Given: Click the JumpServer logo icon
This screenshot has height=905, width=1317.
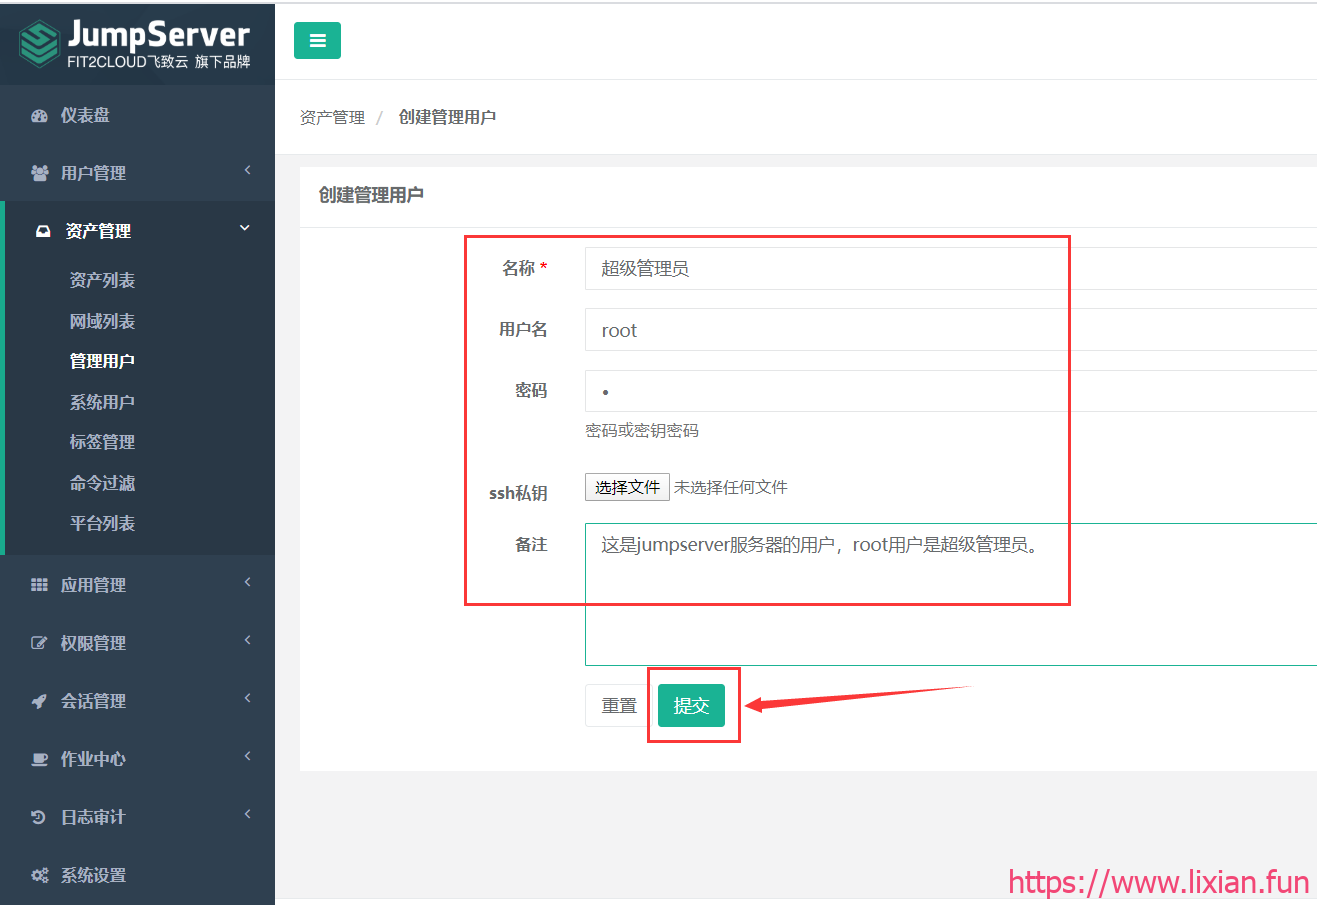Looking at the screenshot, I should point(40,43).
